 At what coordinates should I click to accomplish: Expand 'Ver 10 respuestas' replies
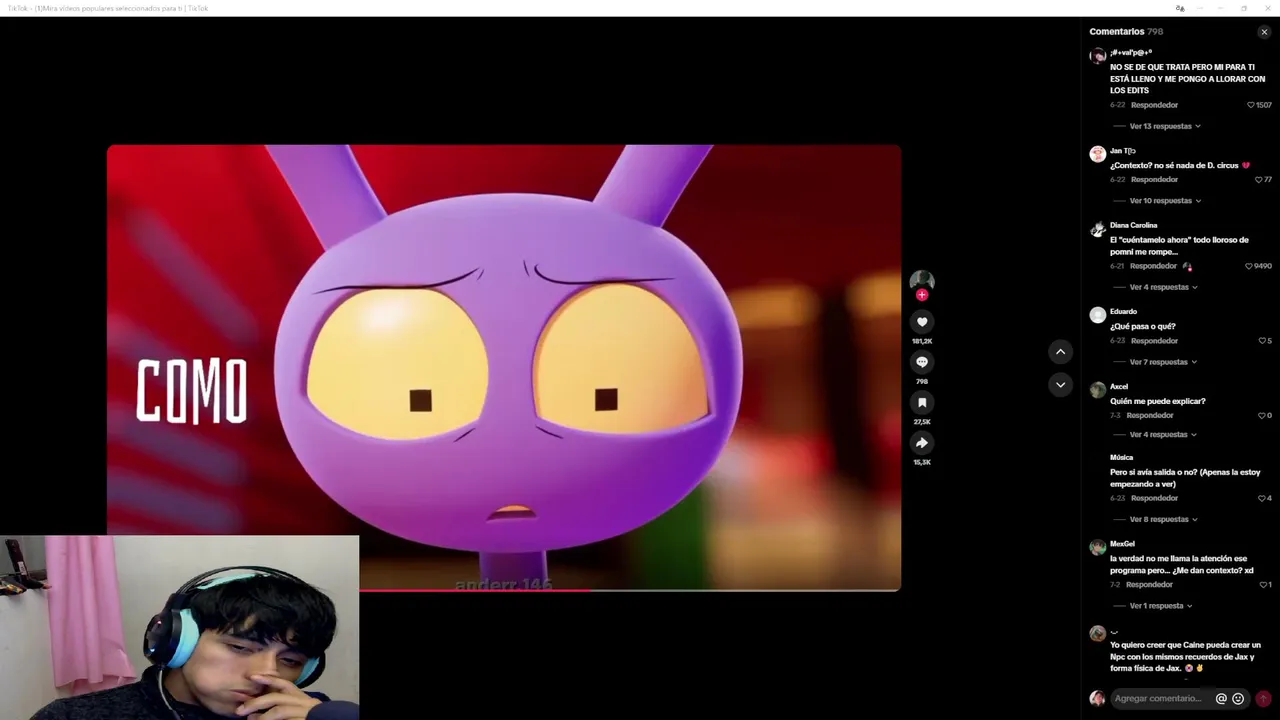[1165, 201]
